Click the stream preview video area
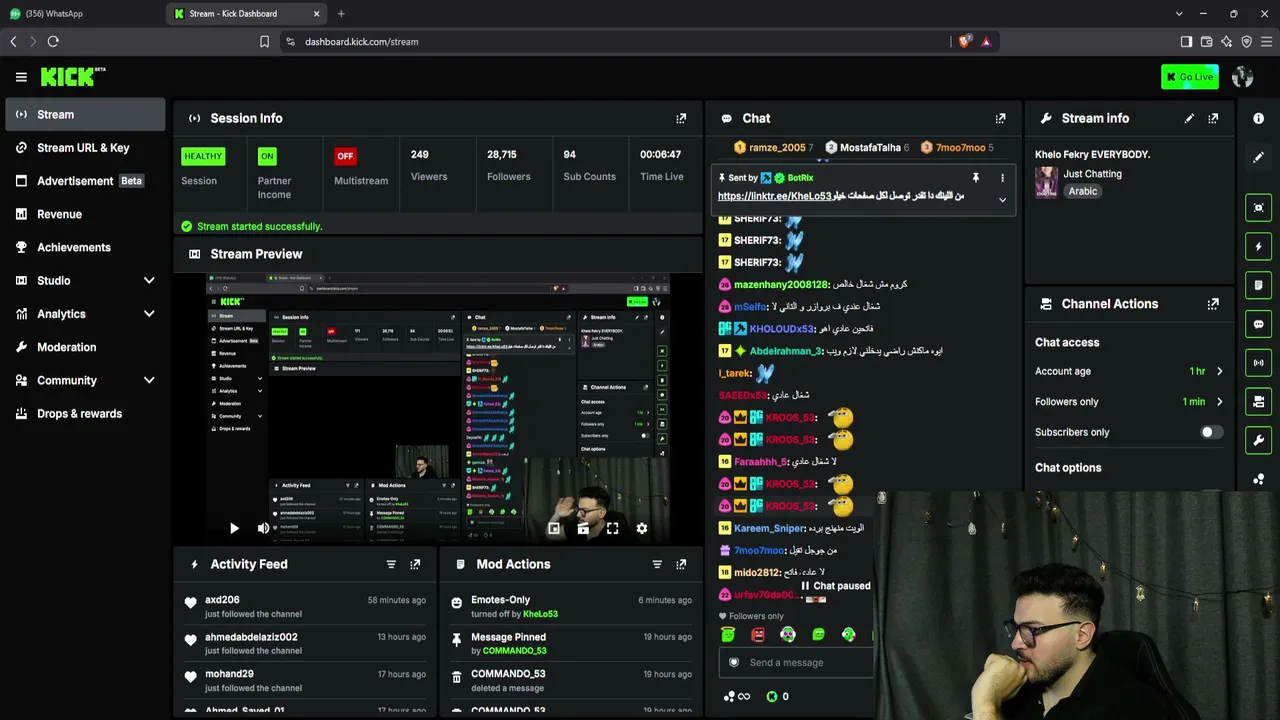 [438, 407]
